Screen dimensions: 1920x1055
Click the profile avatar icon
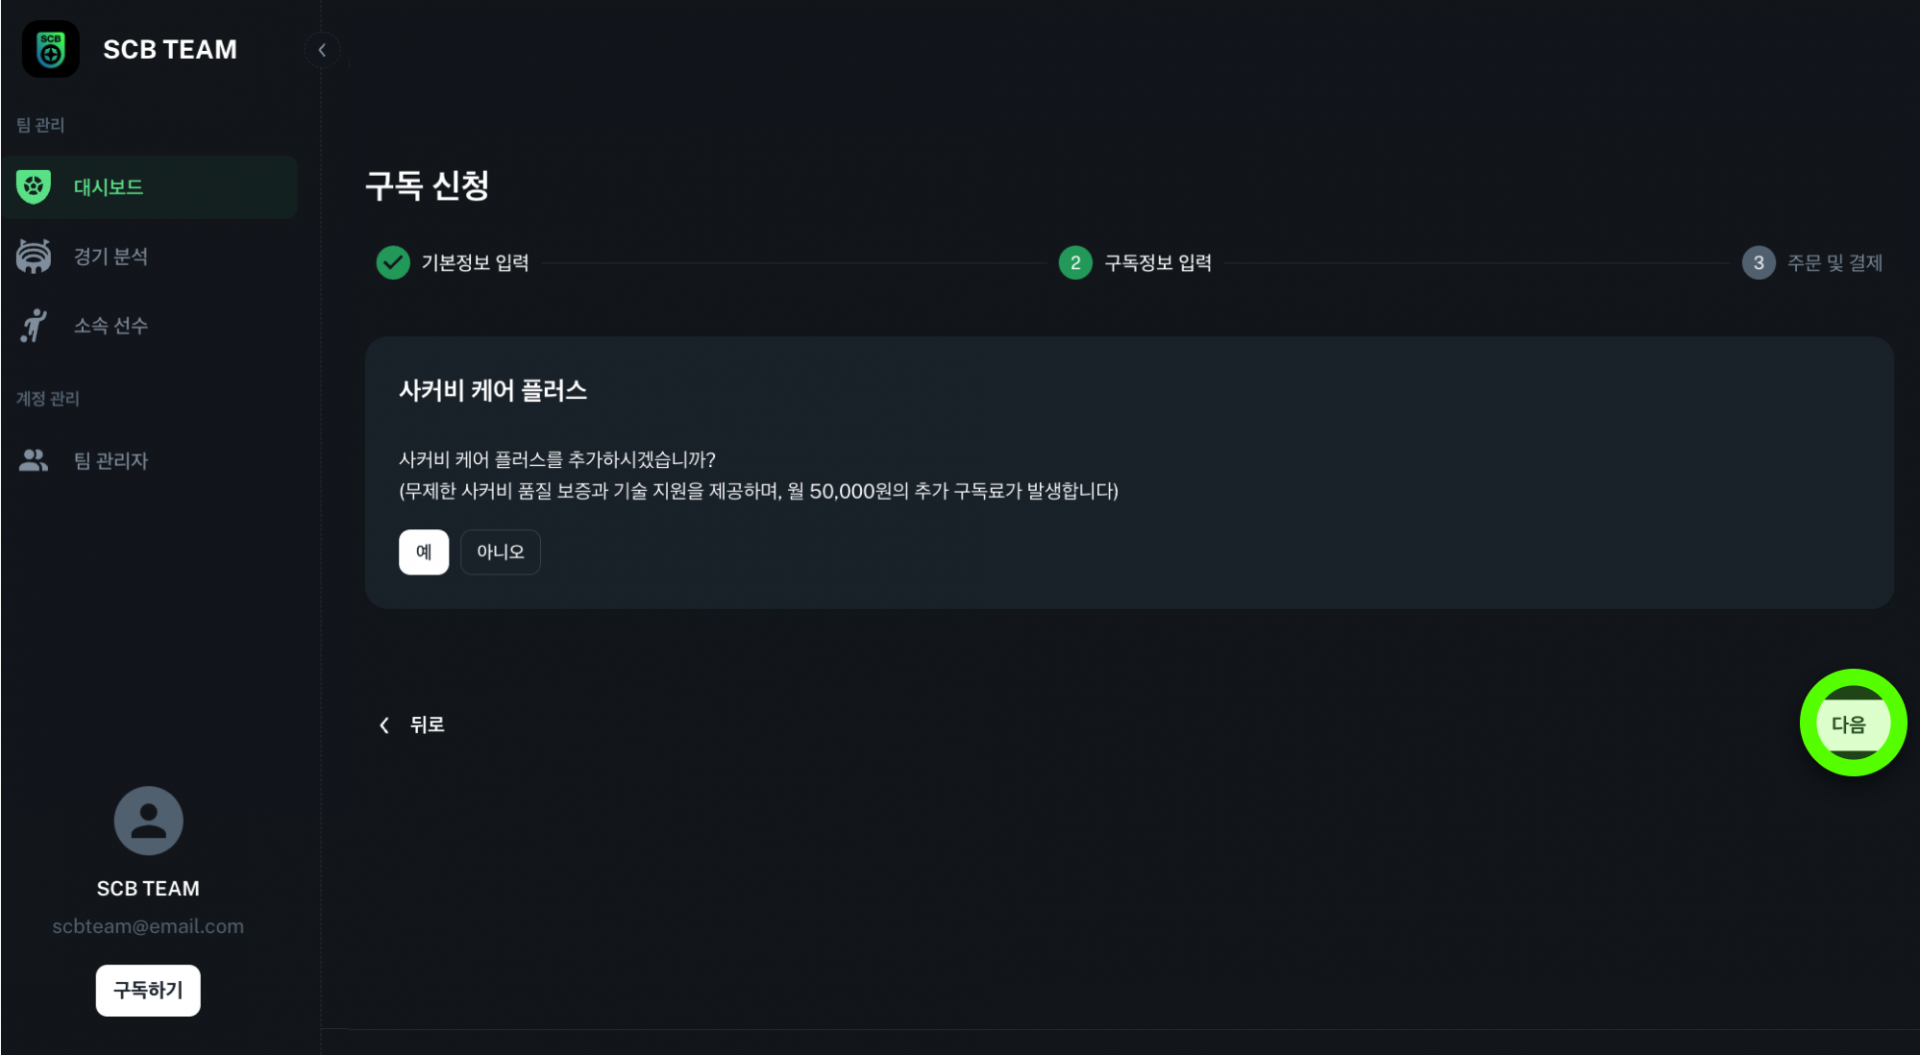148,820
